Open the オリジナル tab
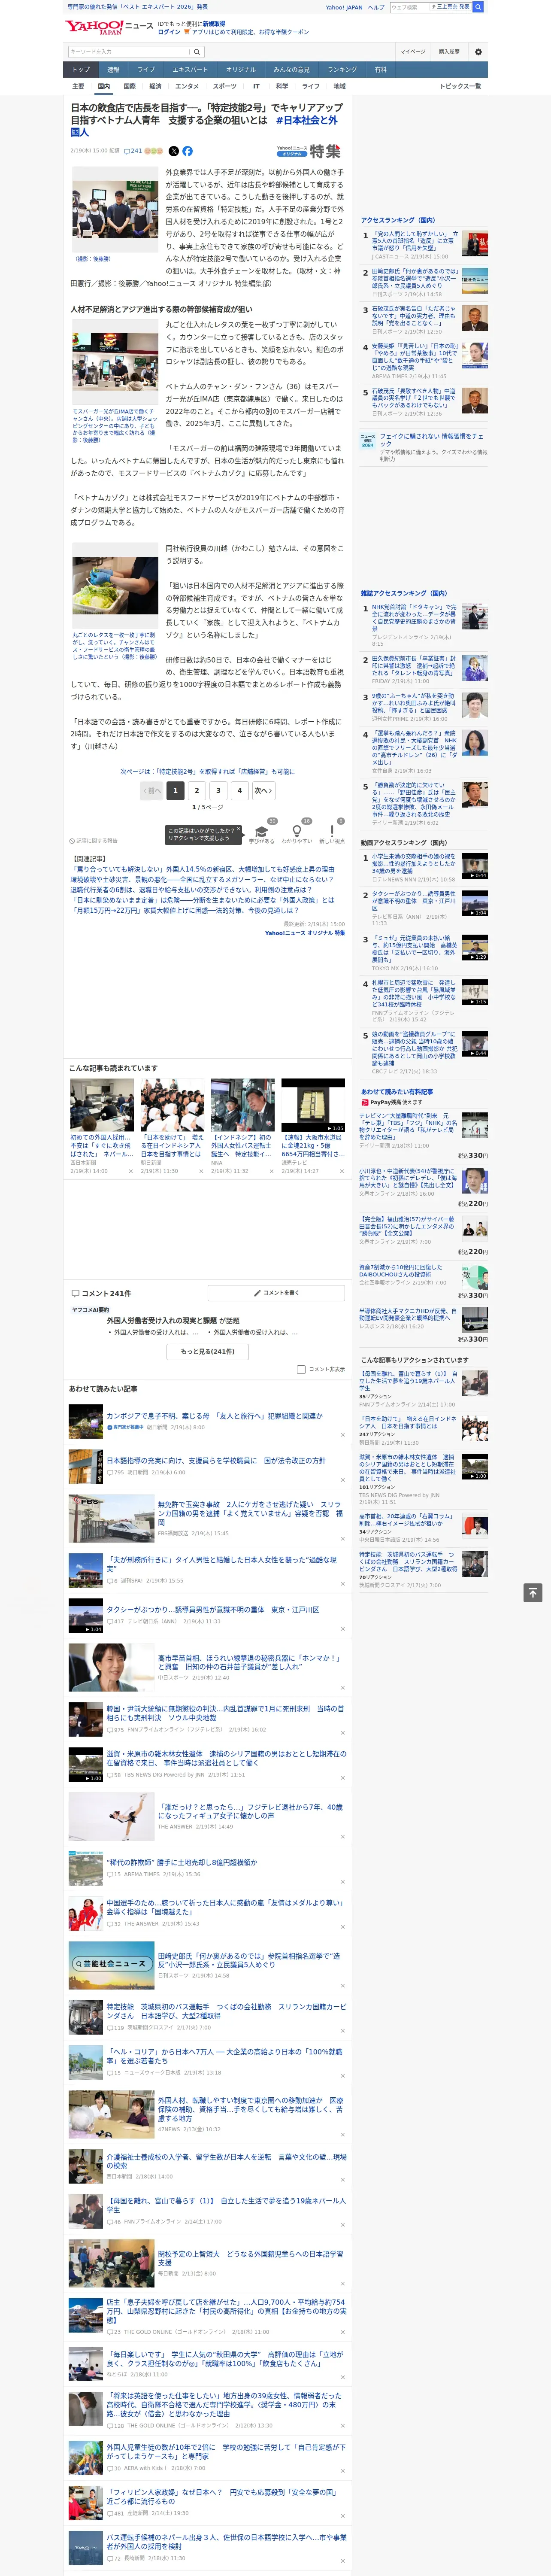 click(x=241, y=69)
